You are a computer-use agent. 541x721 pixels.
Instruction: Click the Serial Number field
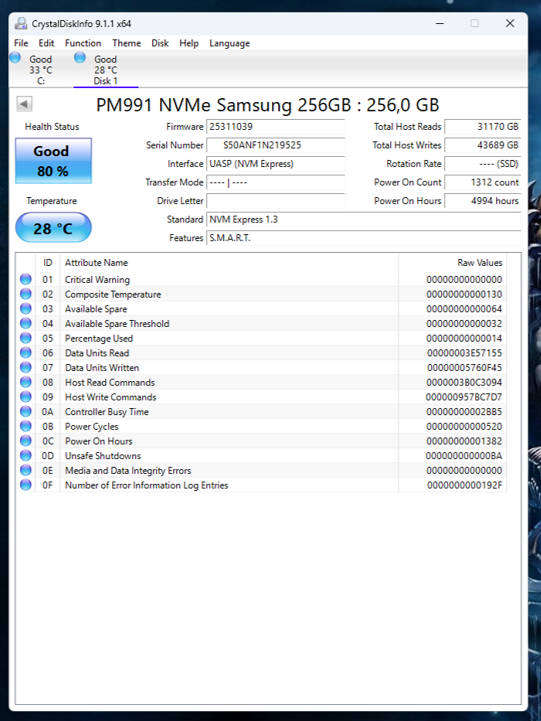276,145
